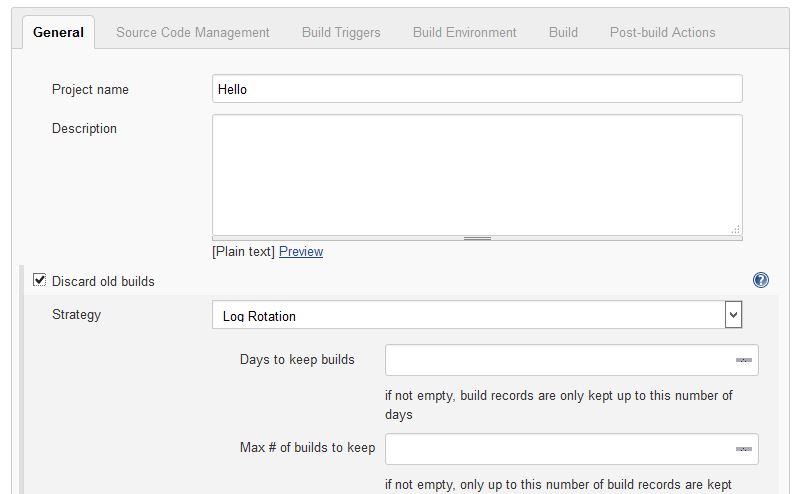Focus the Project name field containing Hello
The height and width of the screenshot is (494, 798).
tap(477, 89)
